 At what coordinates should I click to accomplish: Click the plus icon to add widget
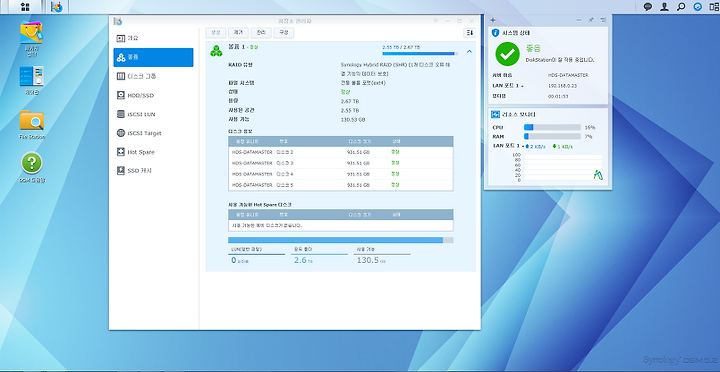click(x=493, y=20)
